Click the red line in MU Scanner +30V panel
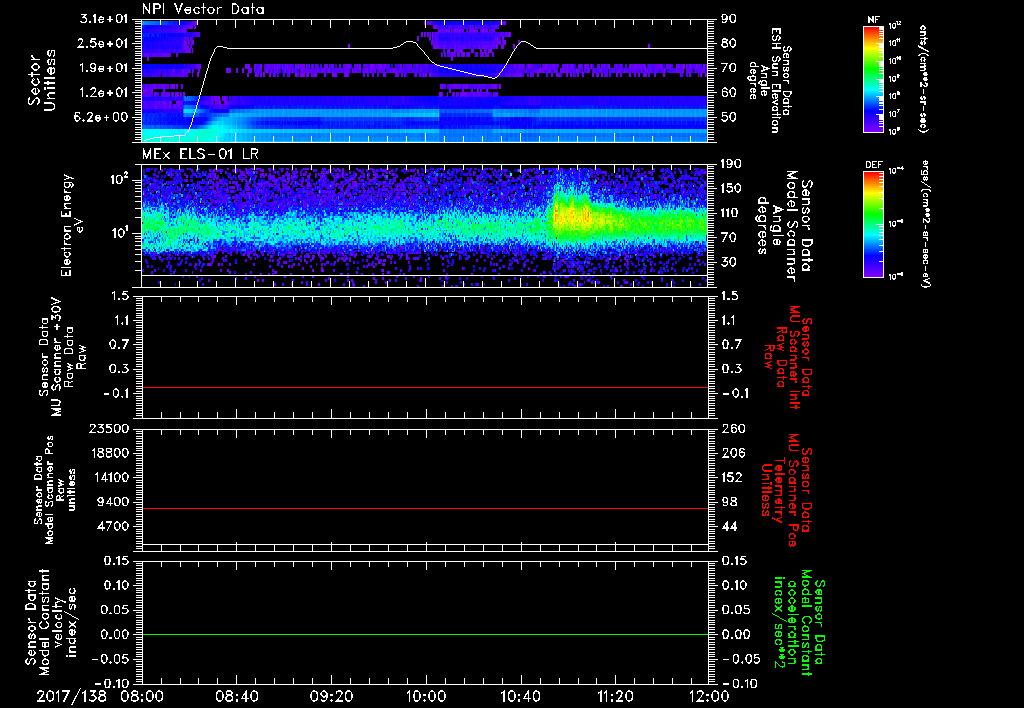This screenshot has width=1024, height=708. point(425,387)
